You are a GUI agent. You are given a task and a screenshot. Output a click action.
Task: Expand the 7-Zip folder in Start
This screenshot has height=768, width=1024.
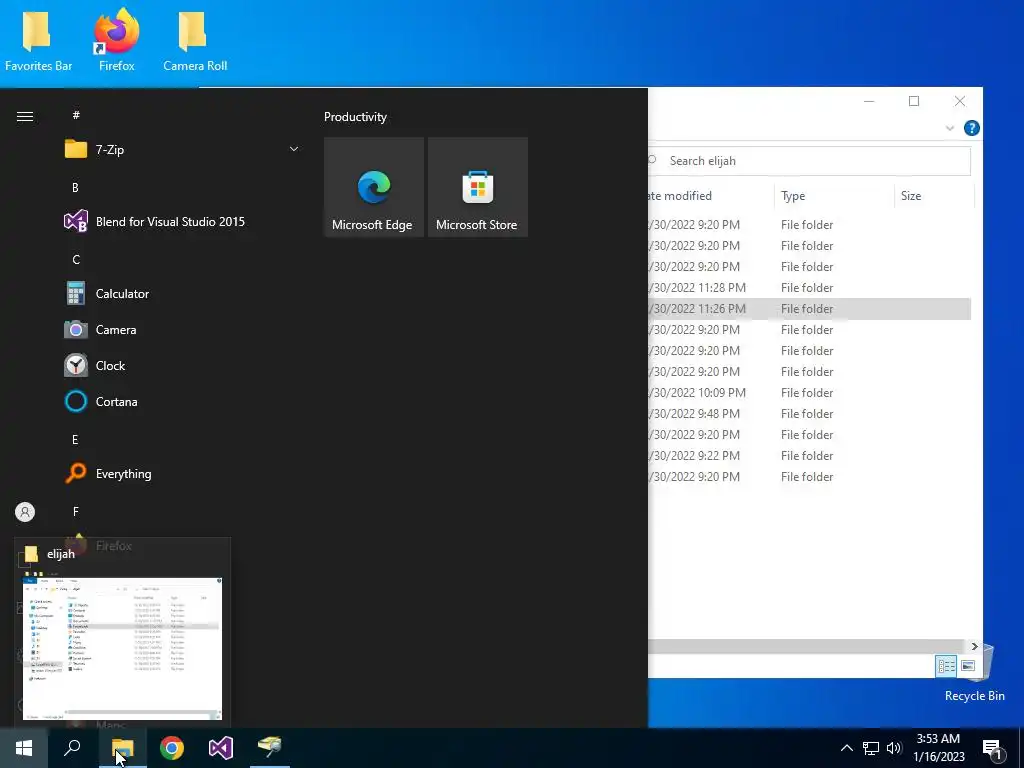[x=294, y=150]
